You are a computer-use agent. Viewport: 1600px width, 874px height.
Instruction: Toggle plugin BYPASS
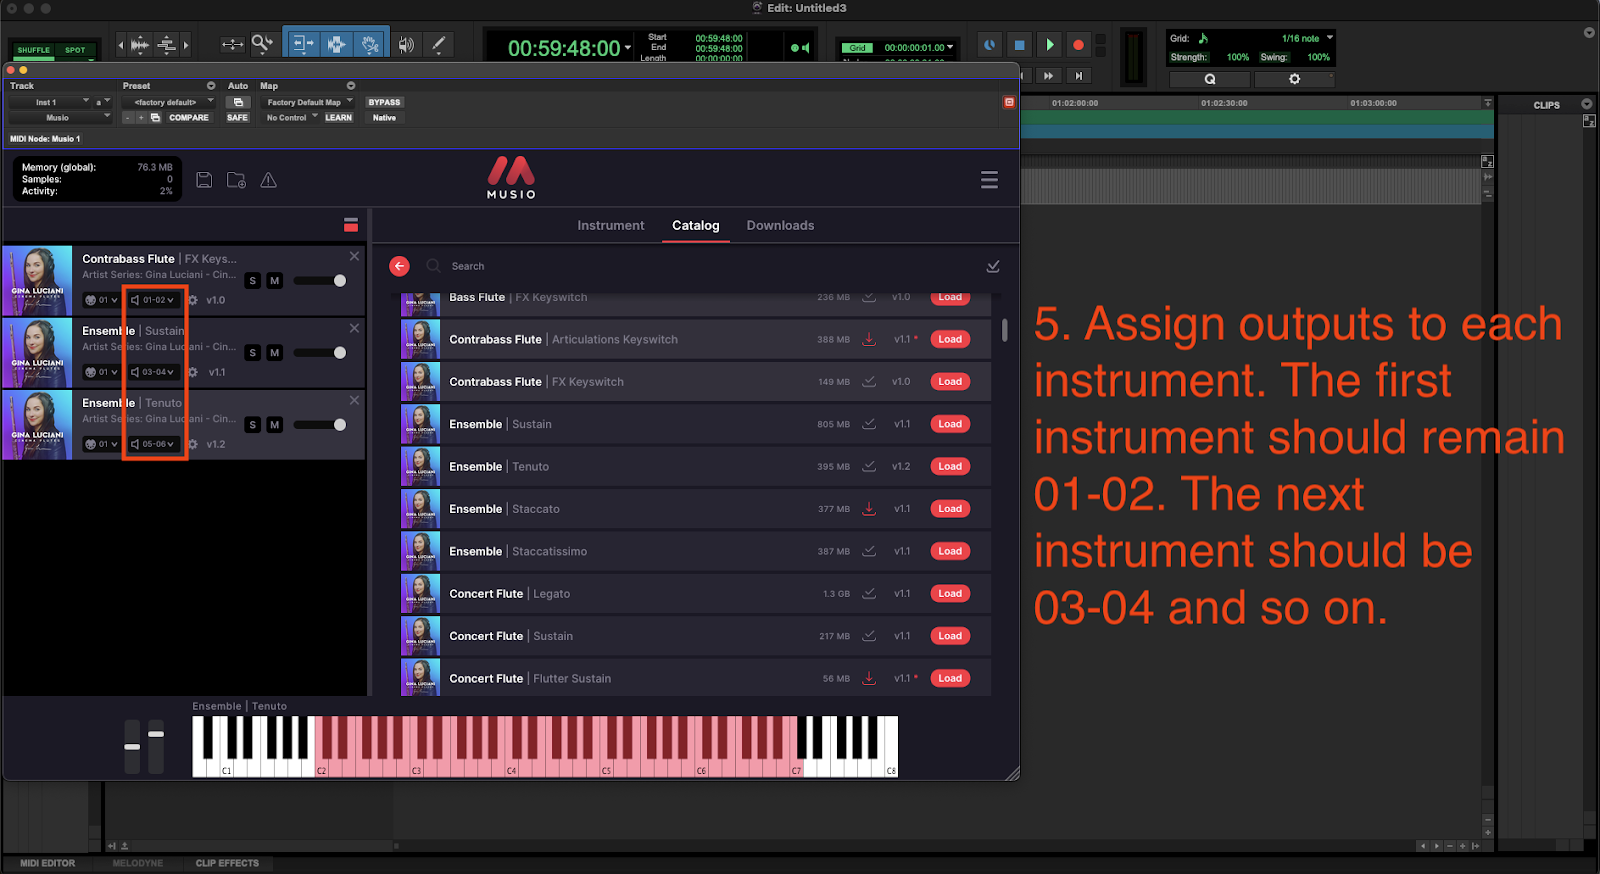click(x=384, y=102)
